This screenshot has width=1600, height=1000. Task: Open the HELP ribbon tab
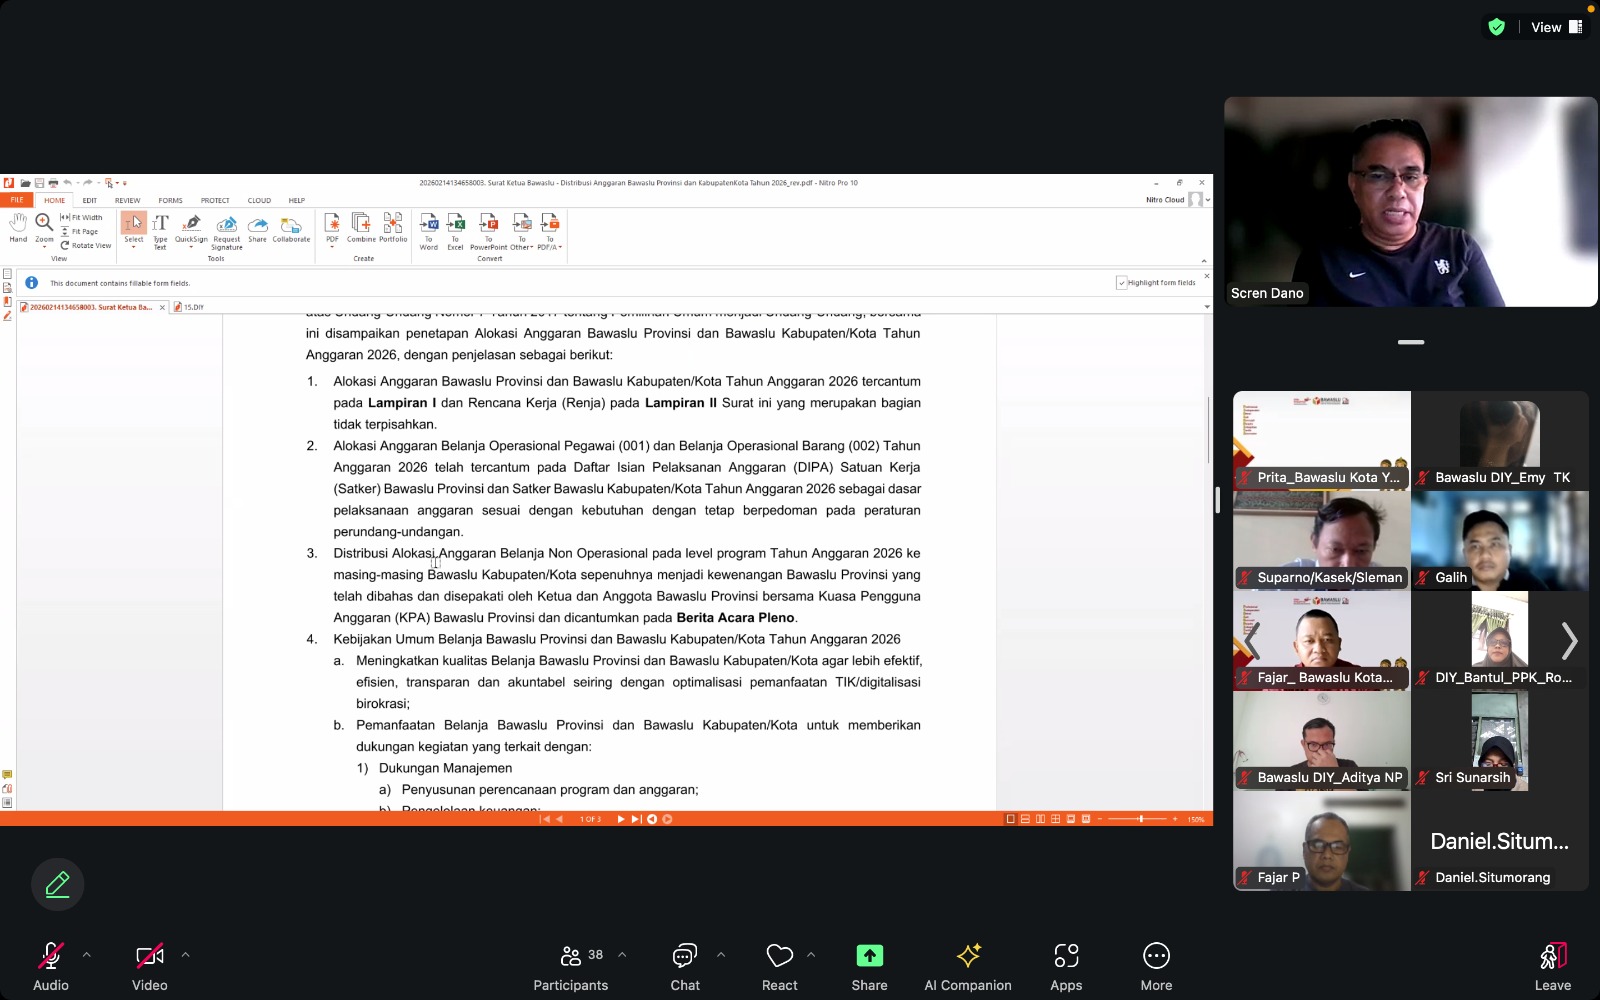[x=297, y=200]
